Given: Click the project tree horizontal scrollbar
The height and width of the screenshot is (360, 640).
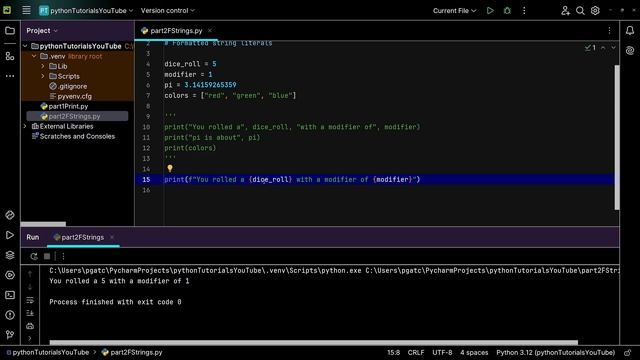Looking at the screenshot, I should pyautogui.click(x=43, y=224).
